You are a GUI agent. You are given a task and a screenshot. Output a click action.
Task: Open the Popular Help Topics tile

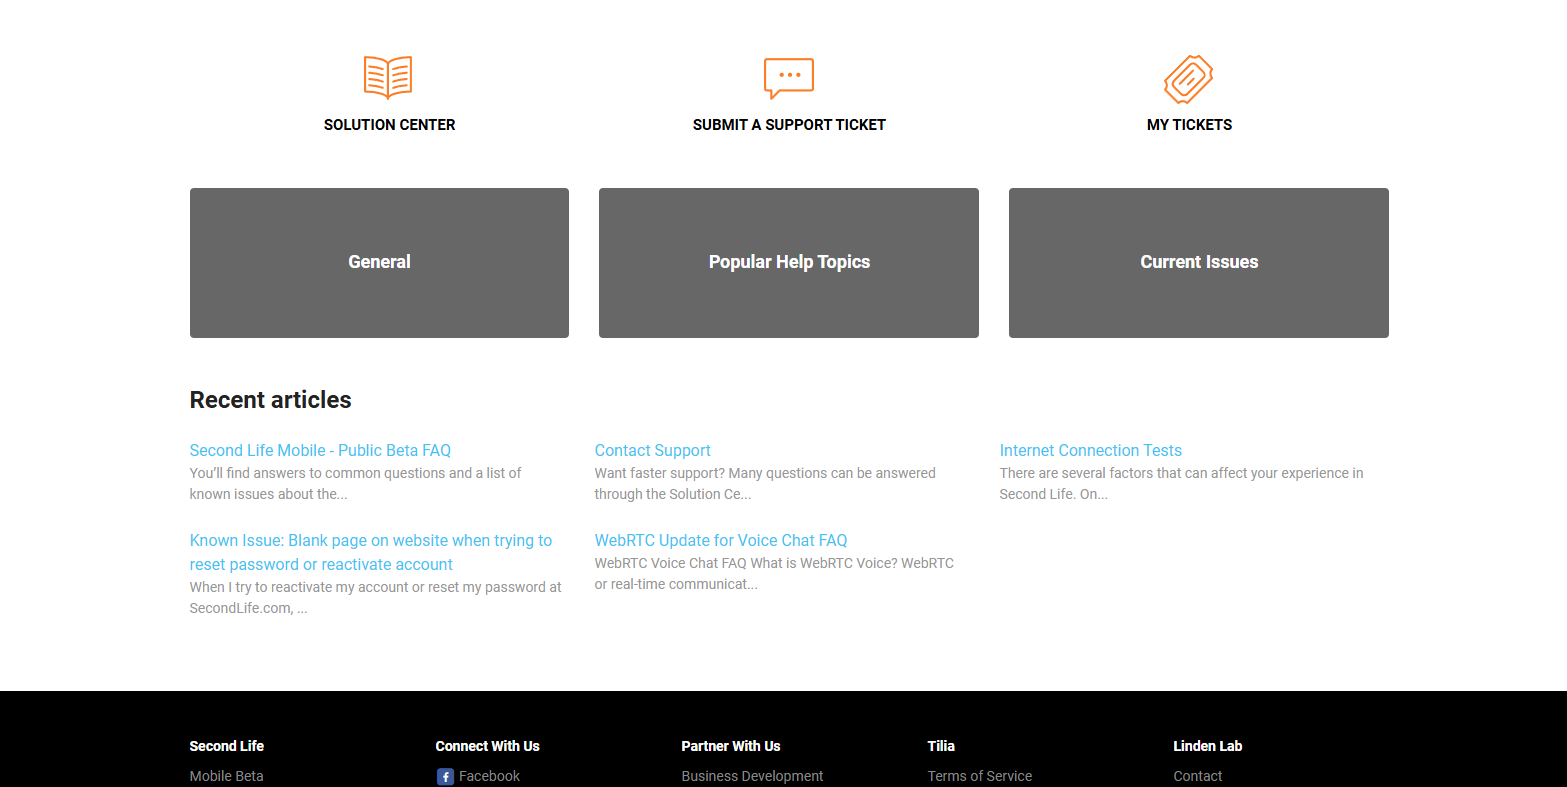(789, 263)
